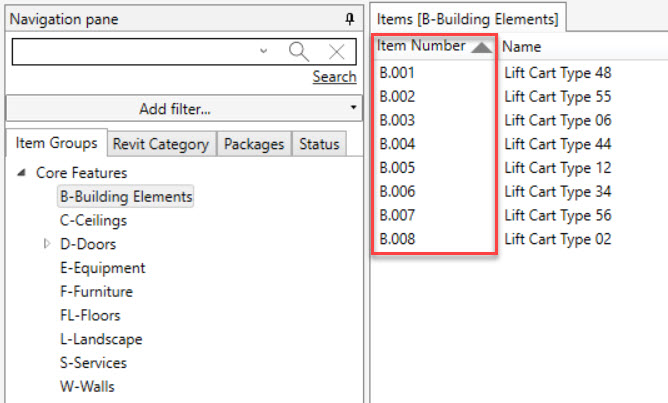Open the search box history dropdown arrow
The height and width of the screenshot is (403, 668).
click(x=263, y=51)
